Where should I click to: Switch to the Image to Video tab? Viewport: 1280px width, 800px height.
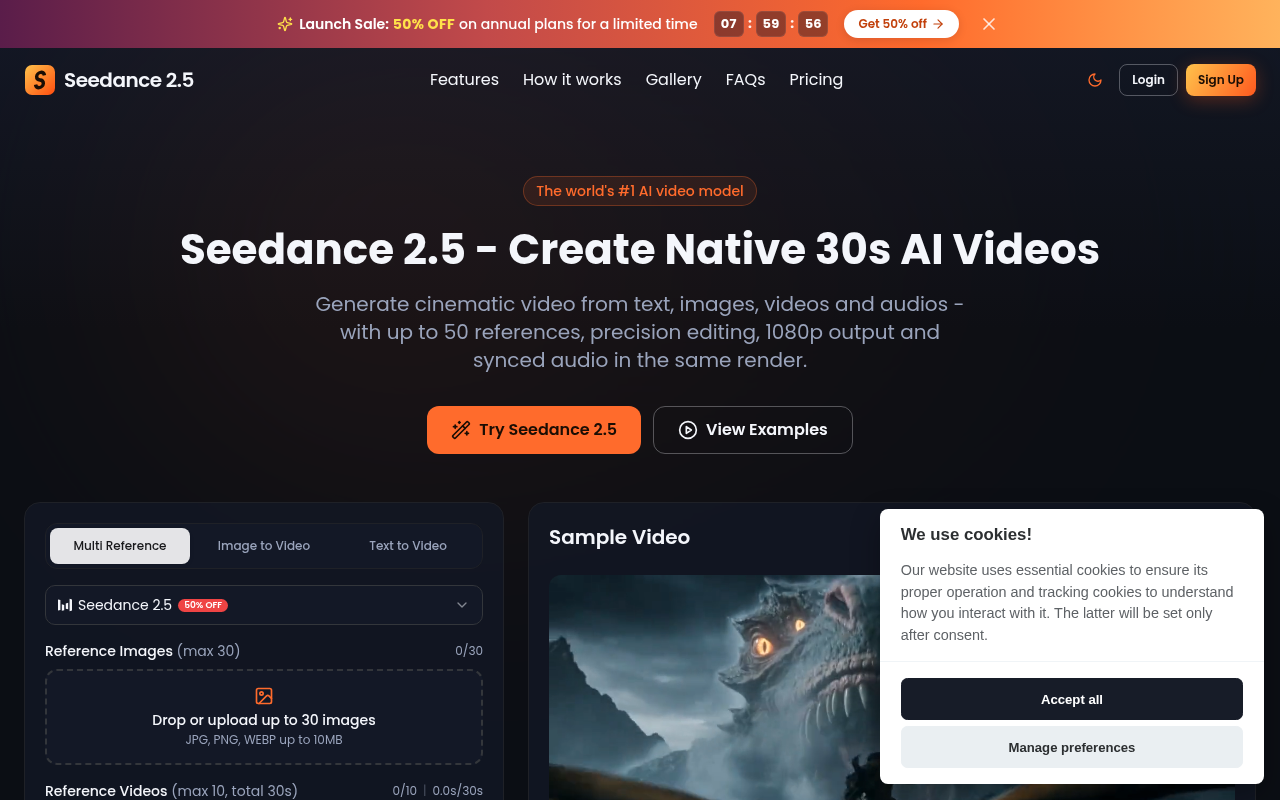pos(264,546)
